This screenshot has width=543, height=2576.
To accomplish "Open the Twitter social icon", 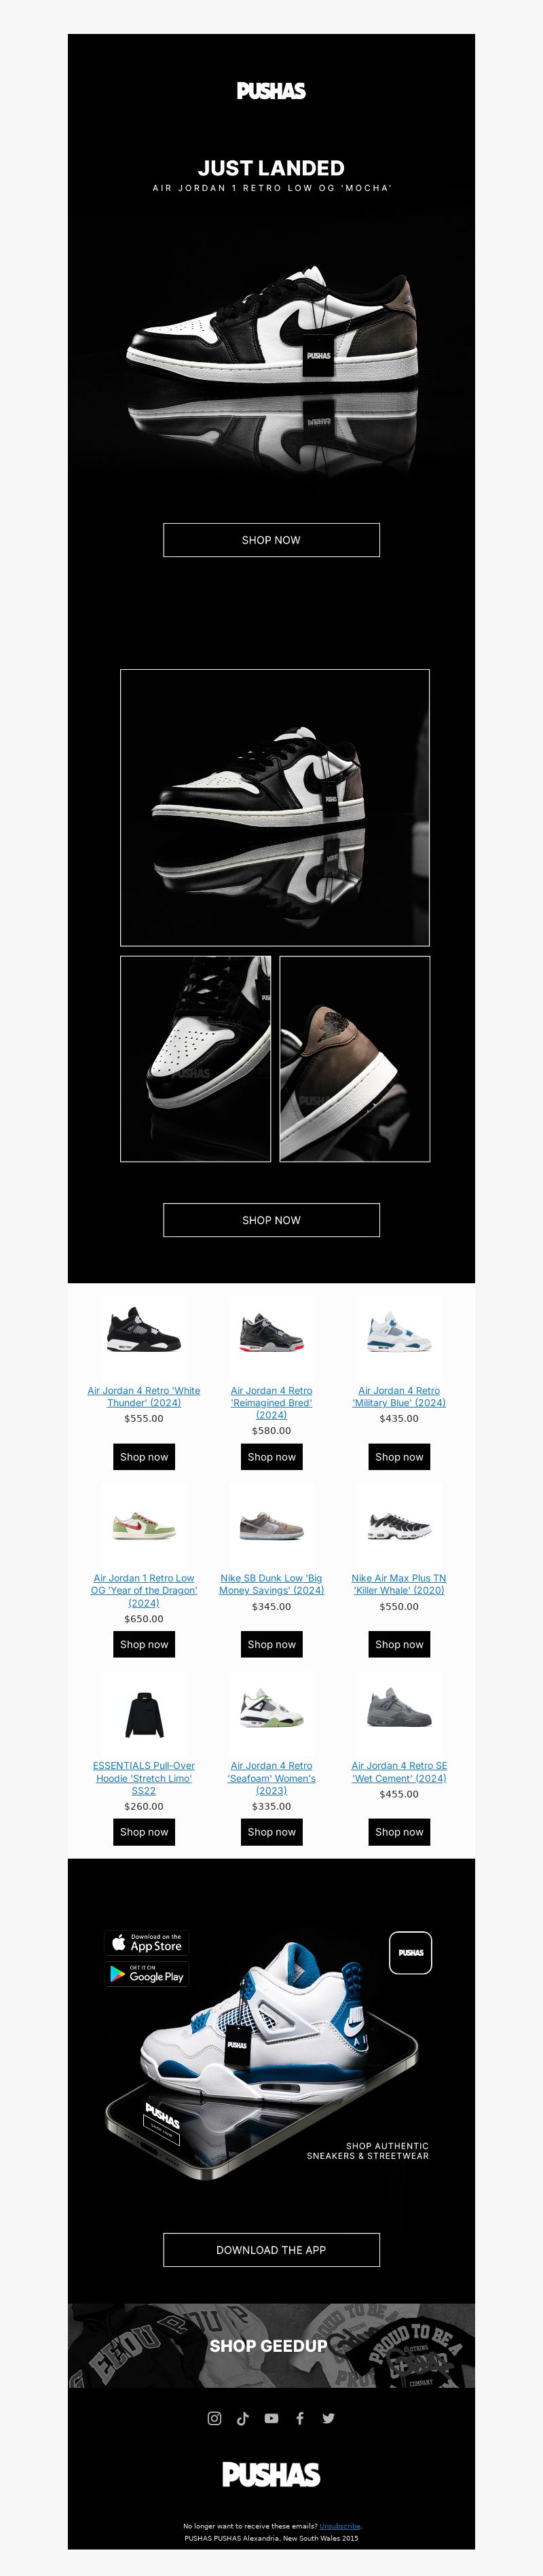I will [x=328, y=2418].
